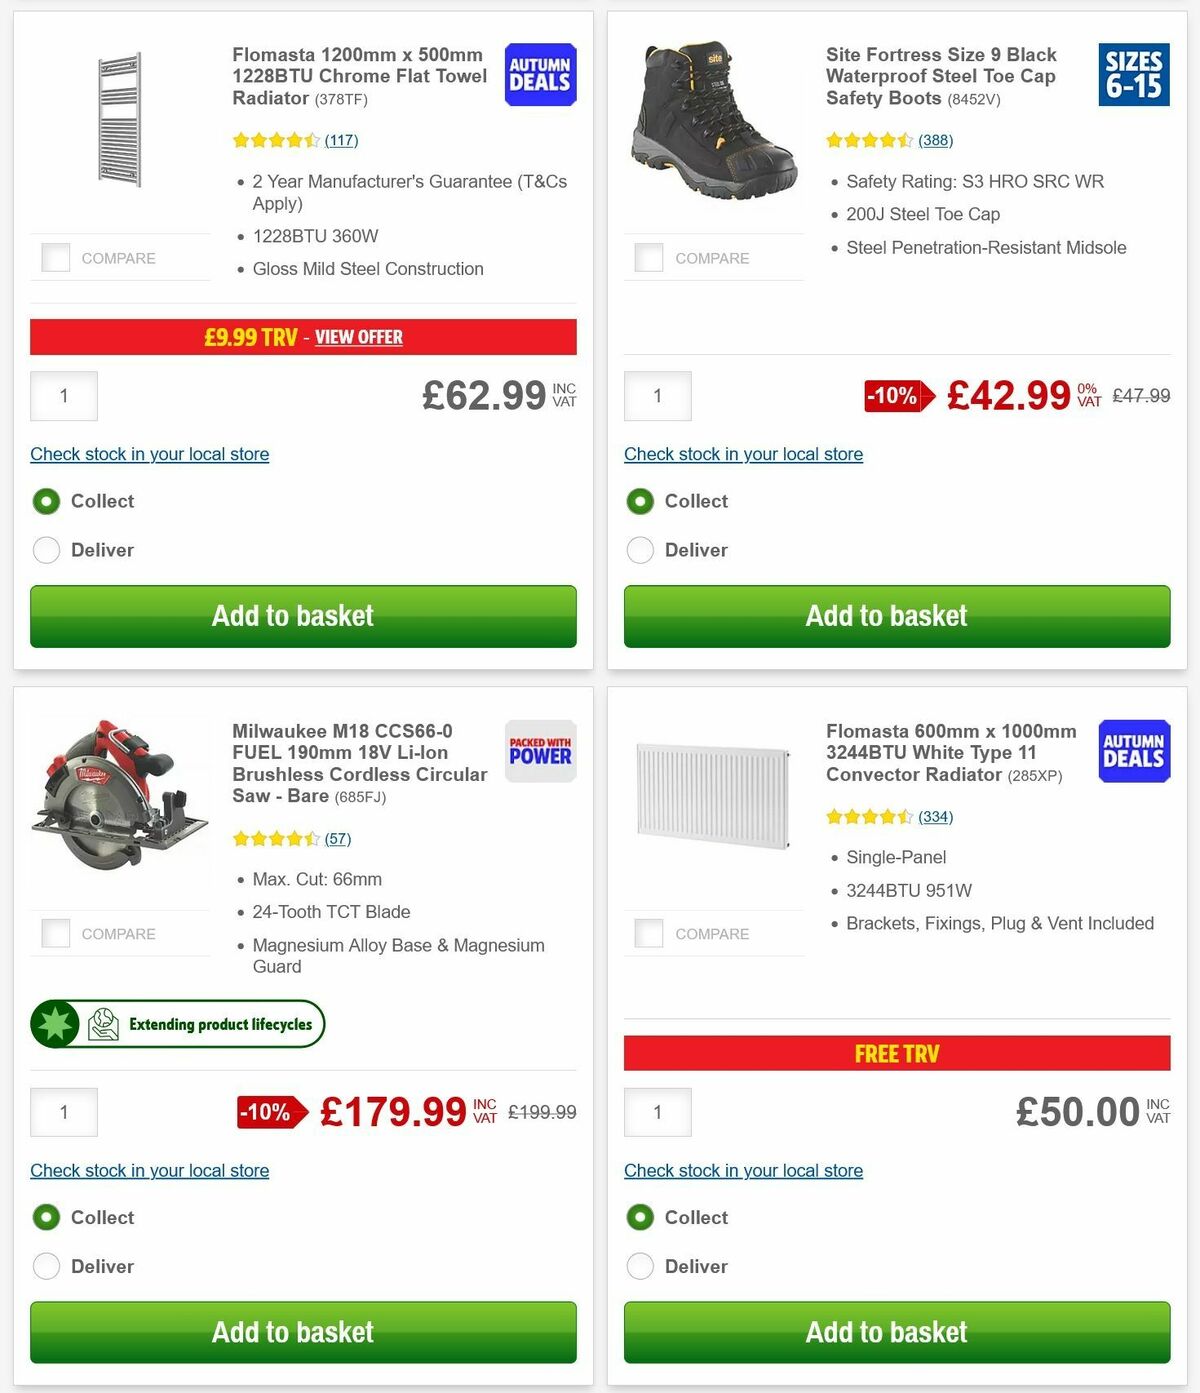Click the PACKED WITH POWER badge on the Milwaukee saw

(539, 752)
